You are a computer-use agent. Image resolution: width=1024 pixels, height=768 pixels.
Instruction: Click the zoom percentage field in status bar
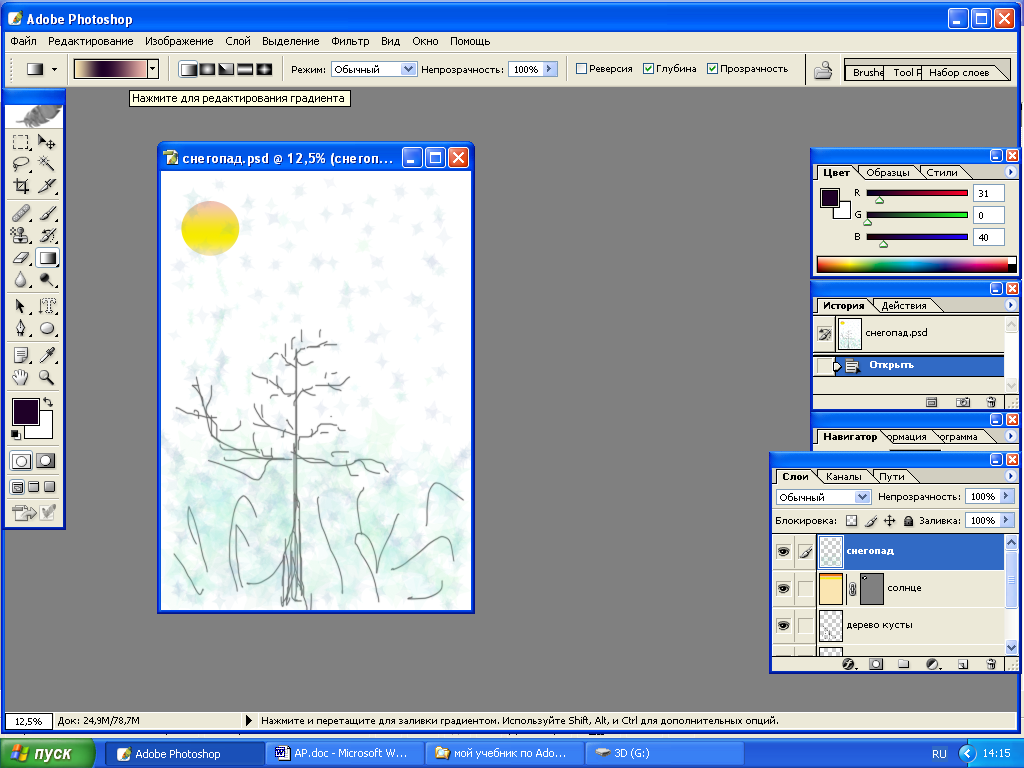[x=29, y=721]
